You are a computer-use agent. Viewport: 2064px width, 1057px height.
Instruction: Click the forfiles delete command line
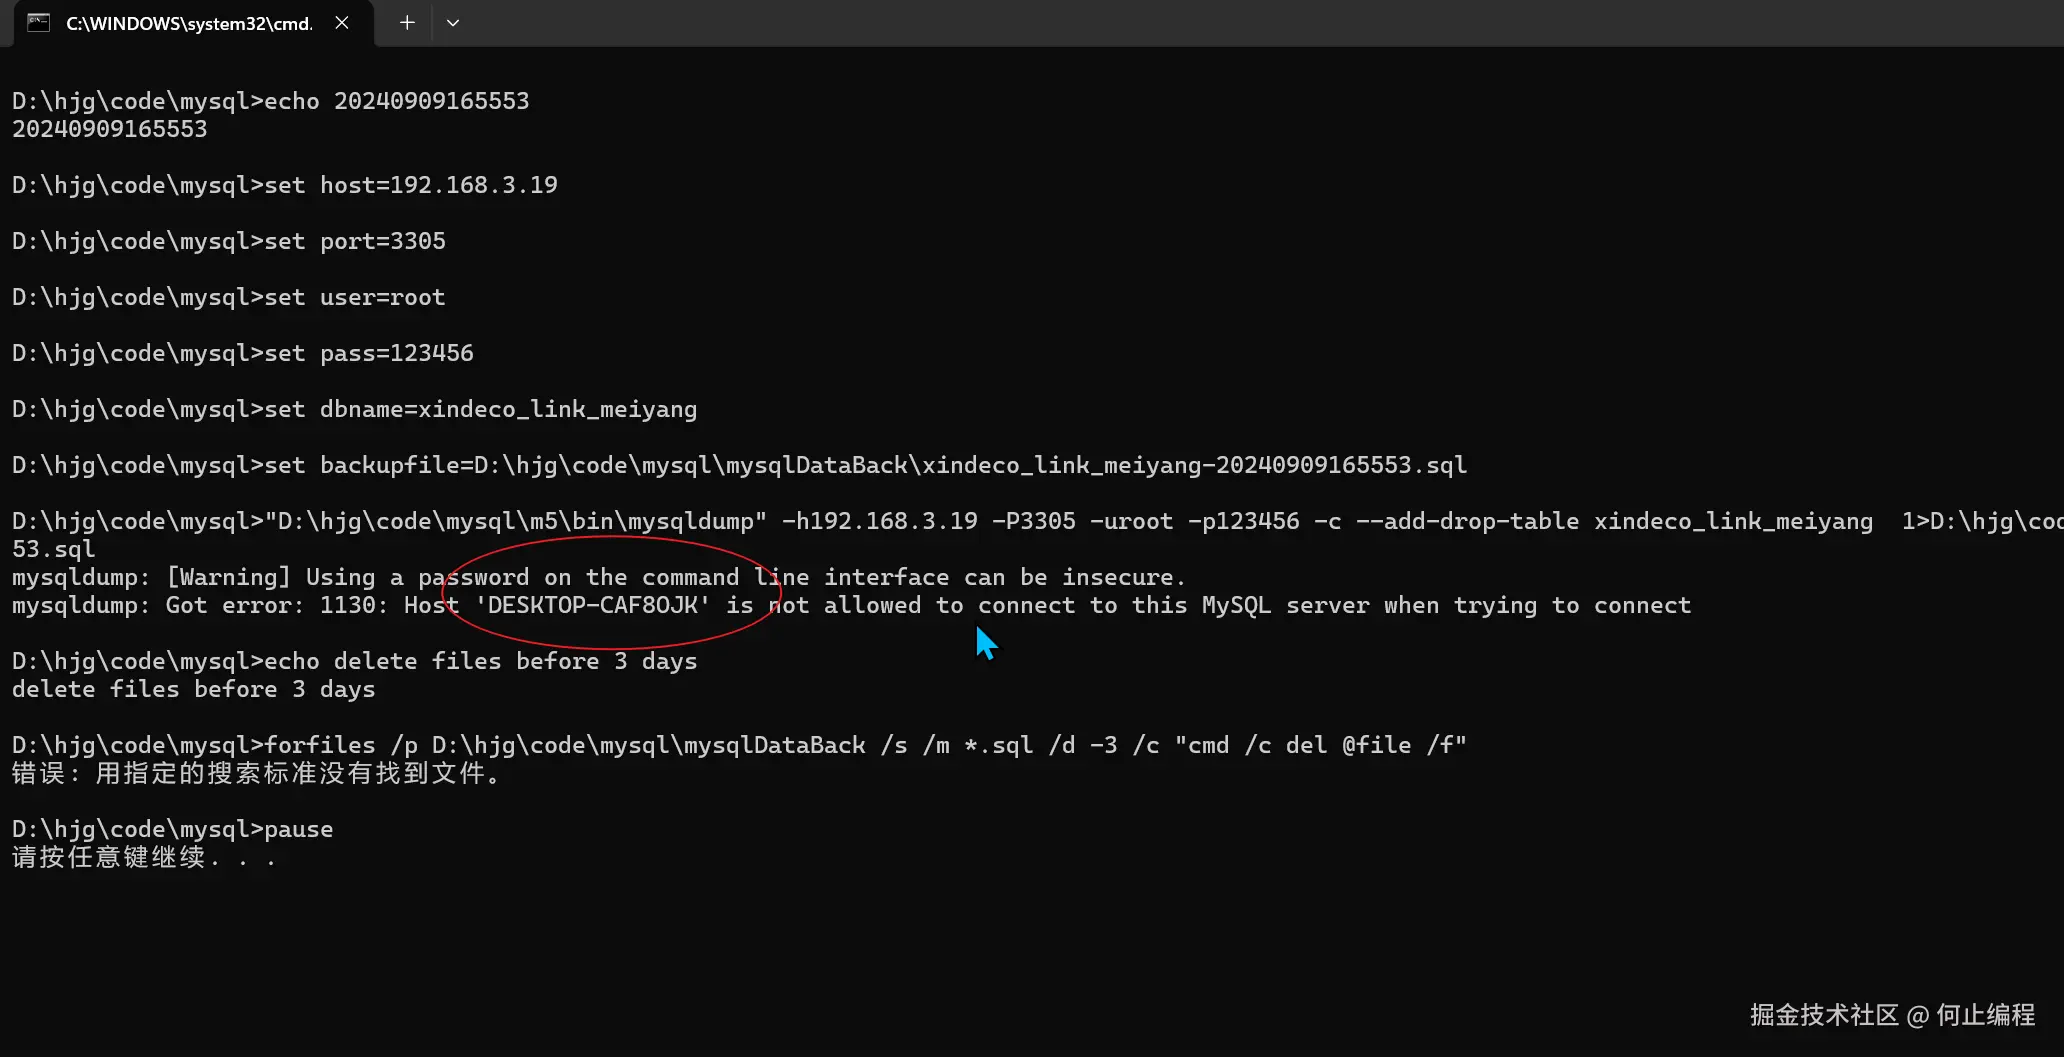(739, 745)
